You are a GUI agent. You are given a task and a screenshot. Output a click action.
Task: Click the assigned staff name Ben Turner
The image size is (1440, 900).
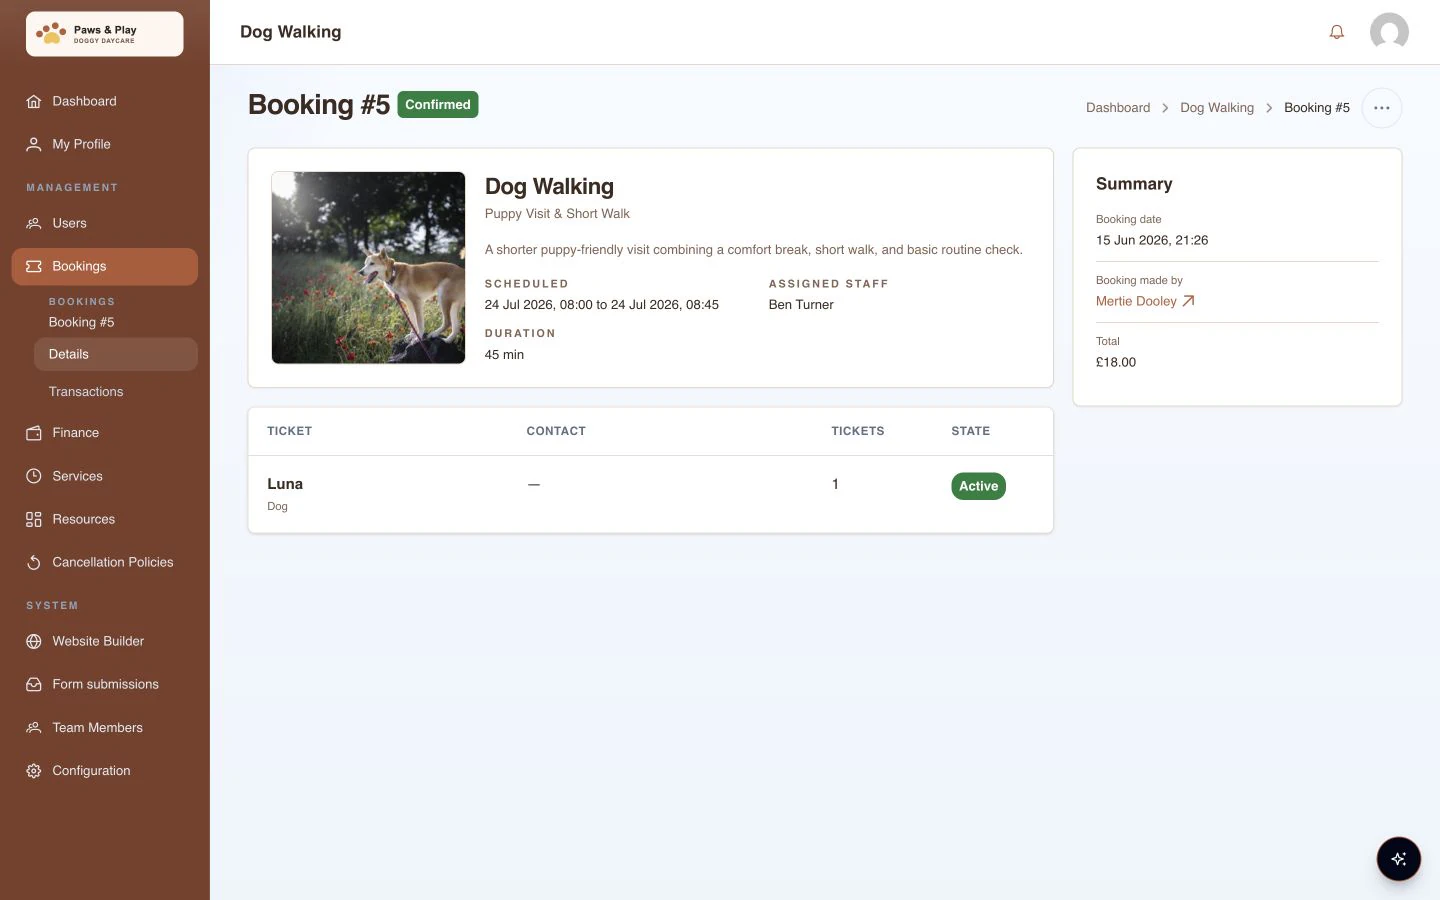[x=801, y=305]
